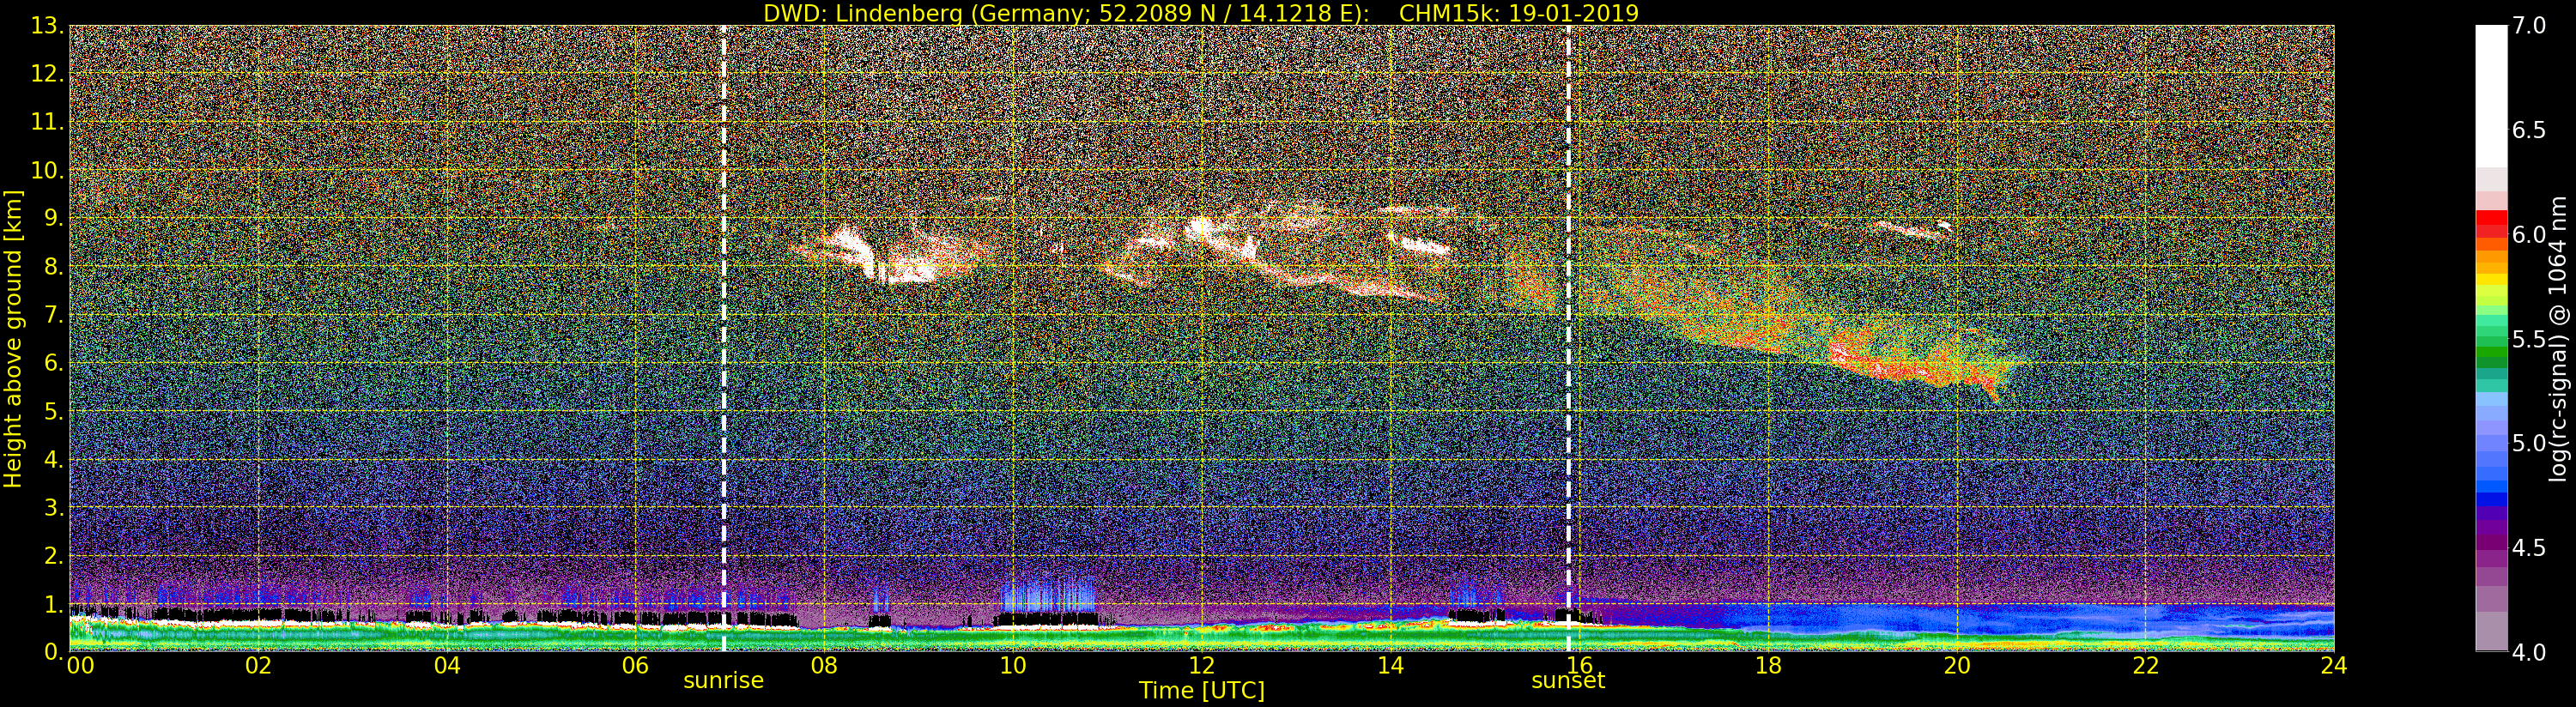This screenshot has height=707, width=2576.
Task: Click the x-axis tick label '10'
Action: click(x=1013, y=666)
